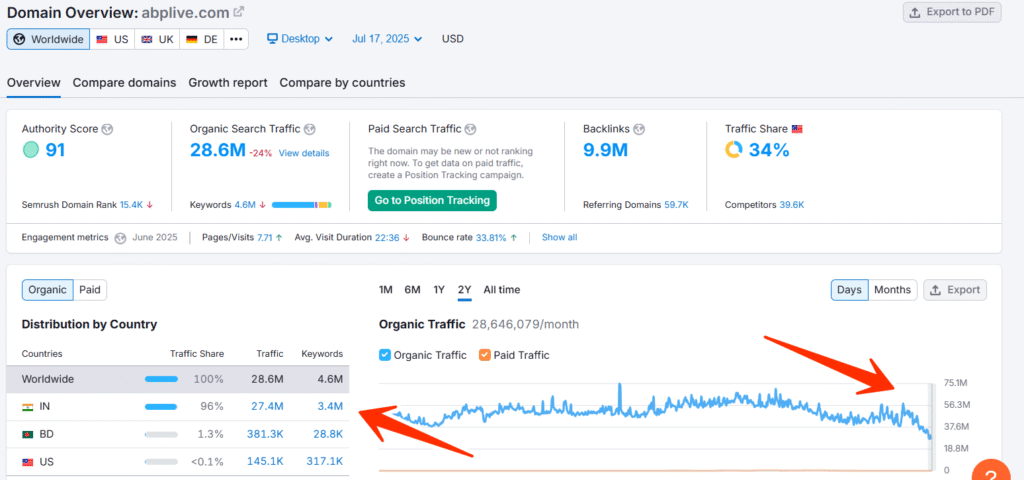Viewport: 1024px width, 480px height.
Task: Select the 1Y time range
Action: click(440, 290)
